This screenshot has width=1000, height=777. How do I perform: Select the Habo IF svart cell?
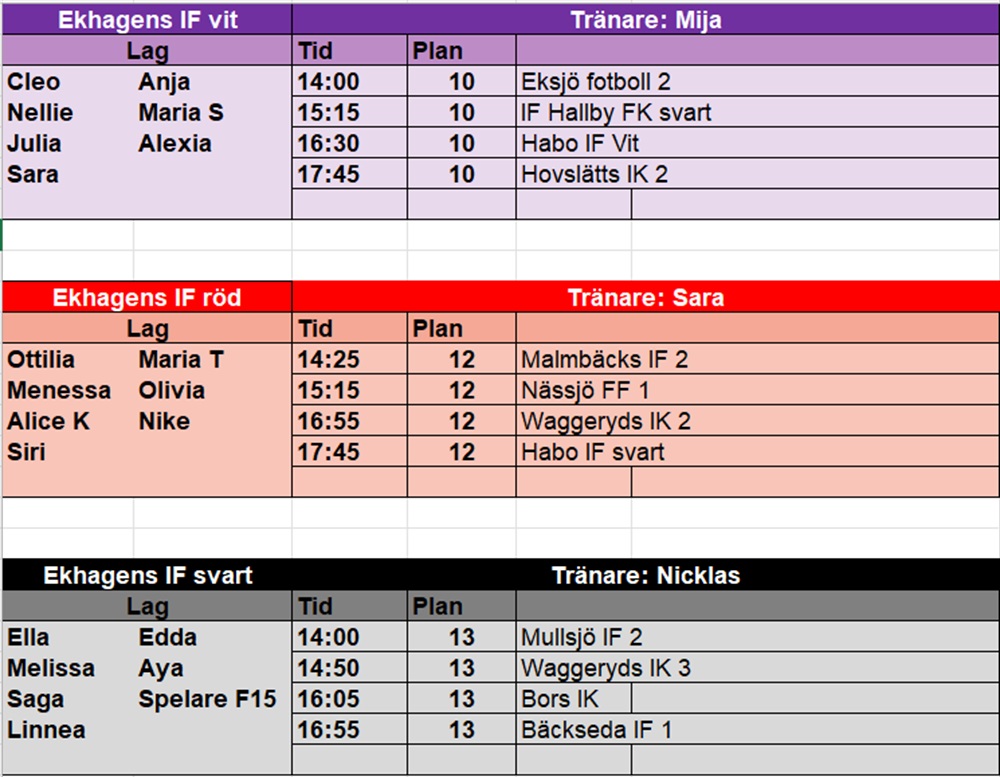click(758, 452)
